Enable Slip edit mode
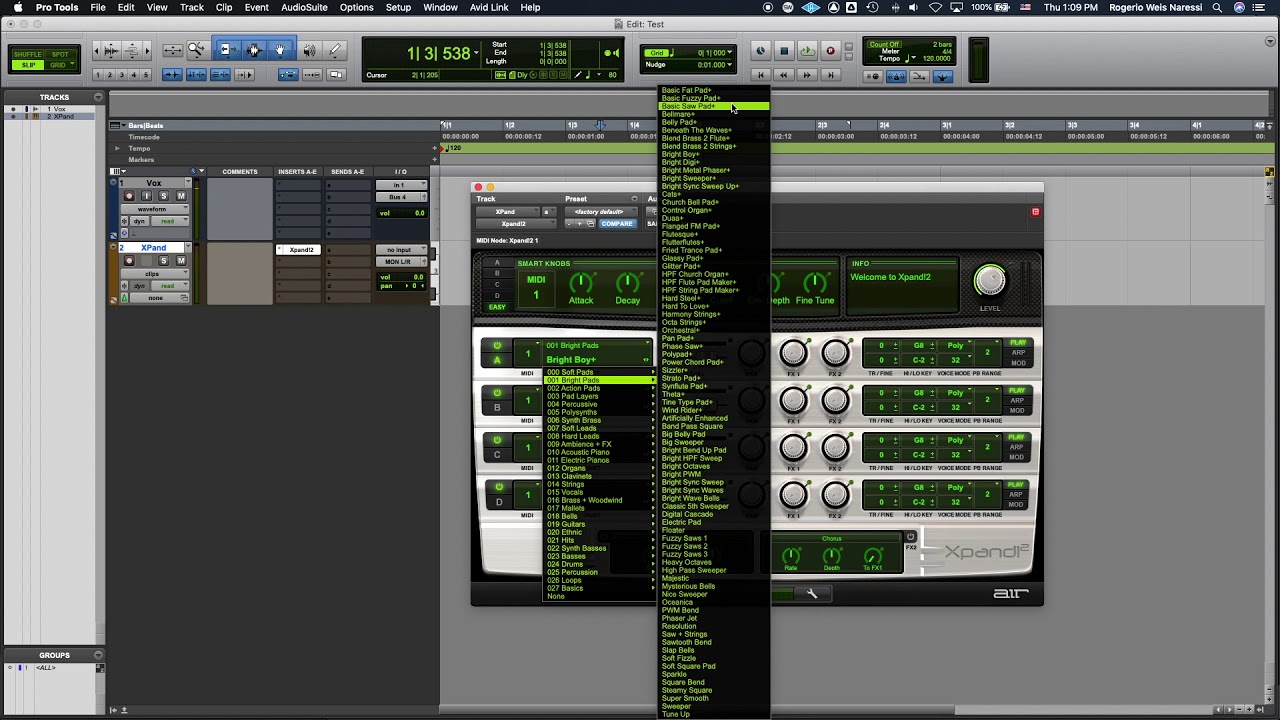This screenshot has width=1280, height=720. pos(28,65)
